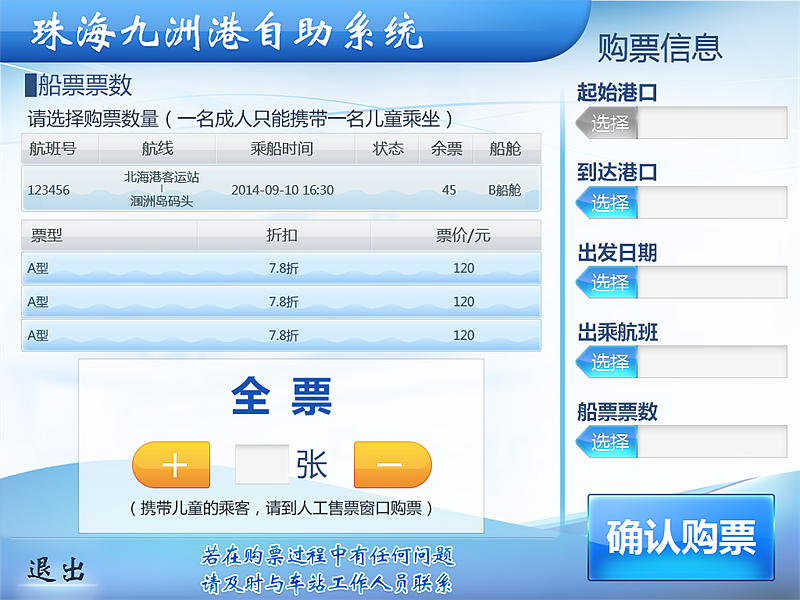800x600 pixels.
Task: Click the 北海港客运站 route text
Action: pyautogui.click(x=162, y=177)
